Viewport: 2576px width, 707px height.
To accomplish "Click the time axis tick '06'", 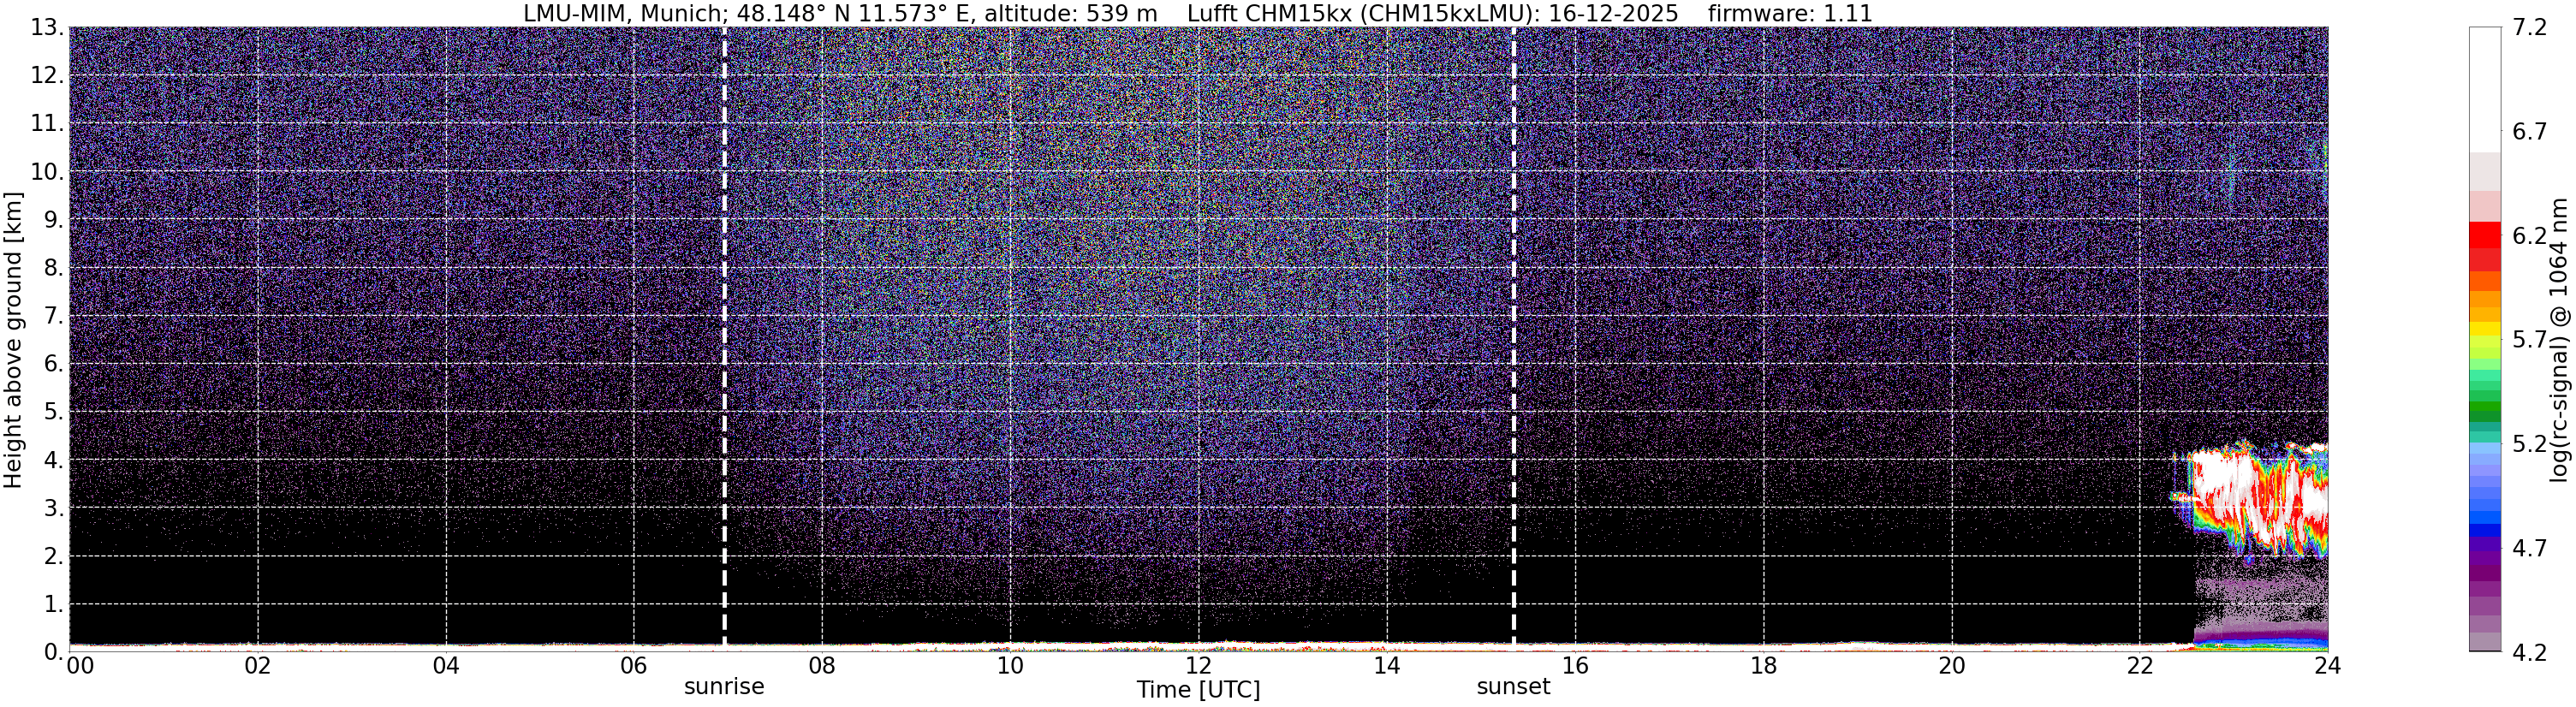I will click(x=634, y=666).
